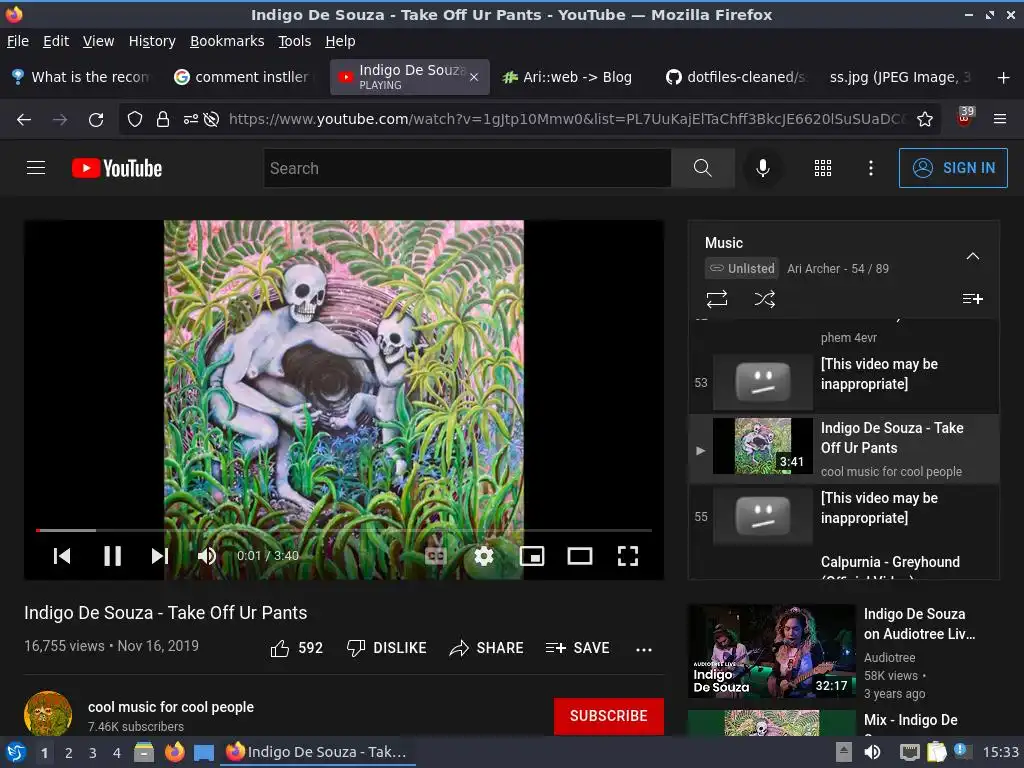
Task: Enter fullscreen mode
Action: [628, 556]
